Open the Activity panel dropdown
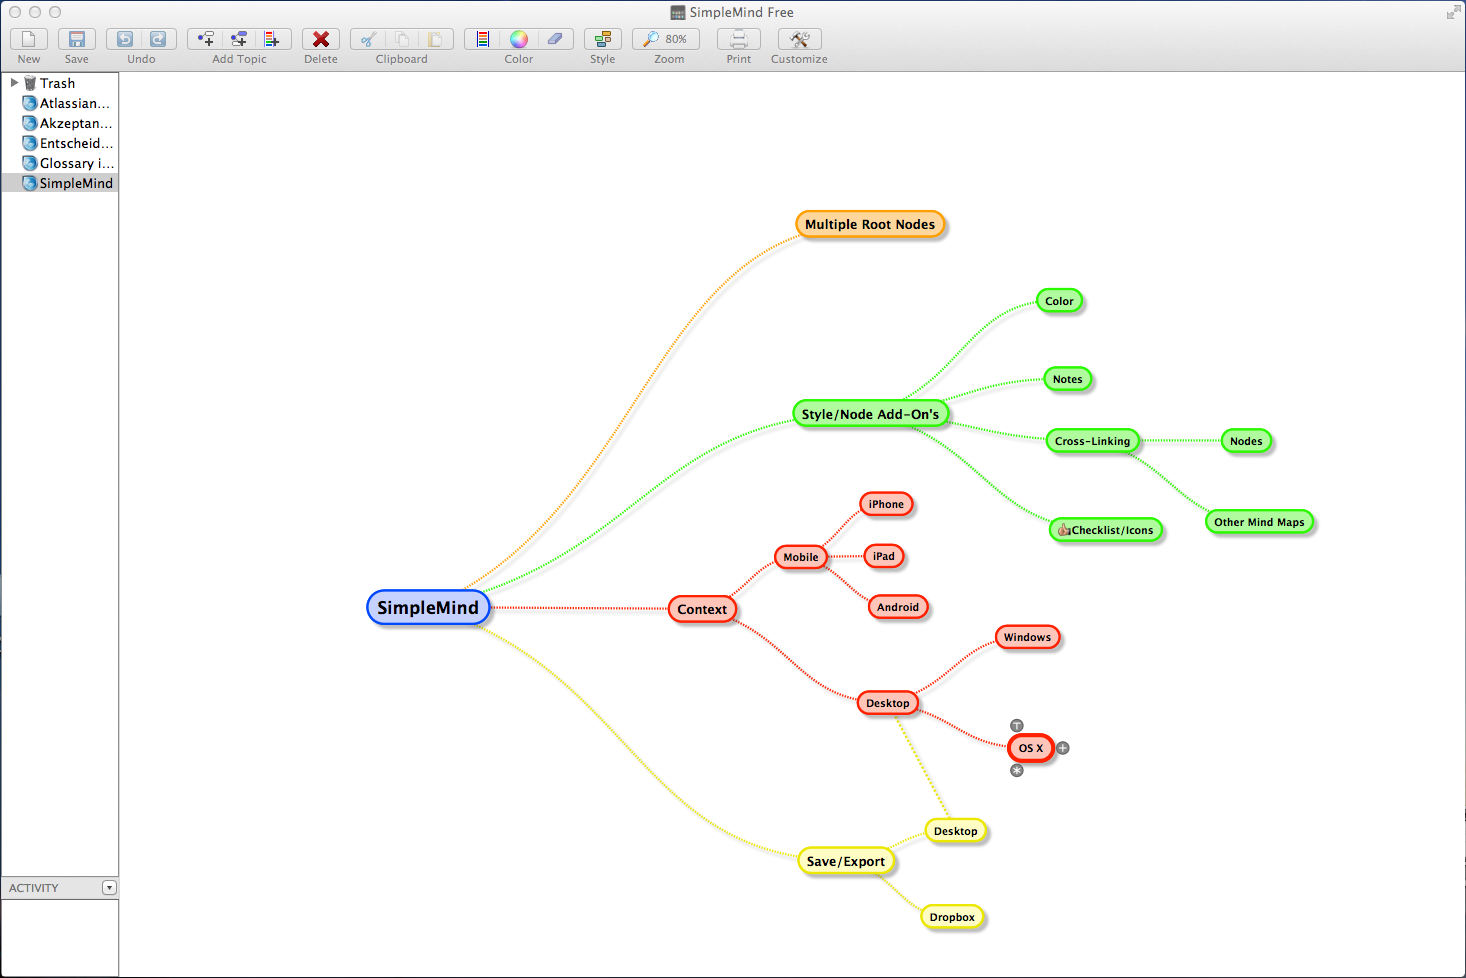Screen dimensions: 1466x978 pos(109,887)
